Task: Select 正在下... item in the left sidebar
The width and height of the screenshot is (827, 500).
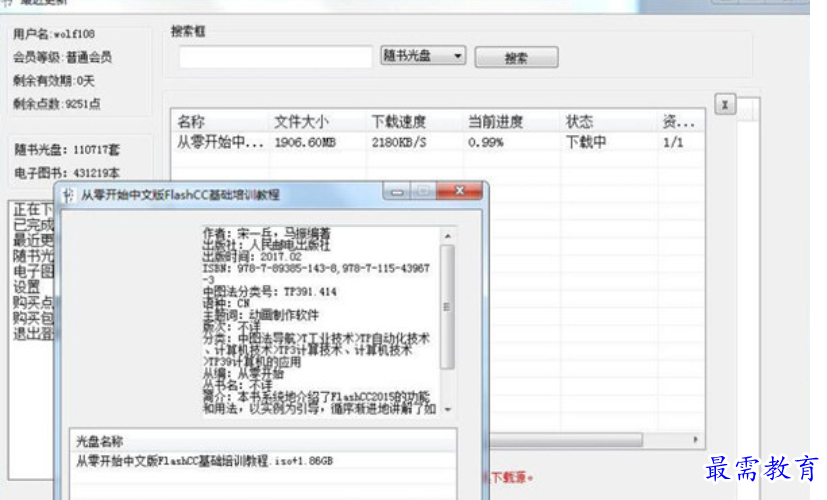Action: tap(33, 209)
